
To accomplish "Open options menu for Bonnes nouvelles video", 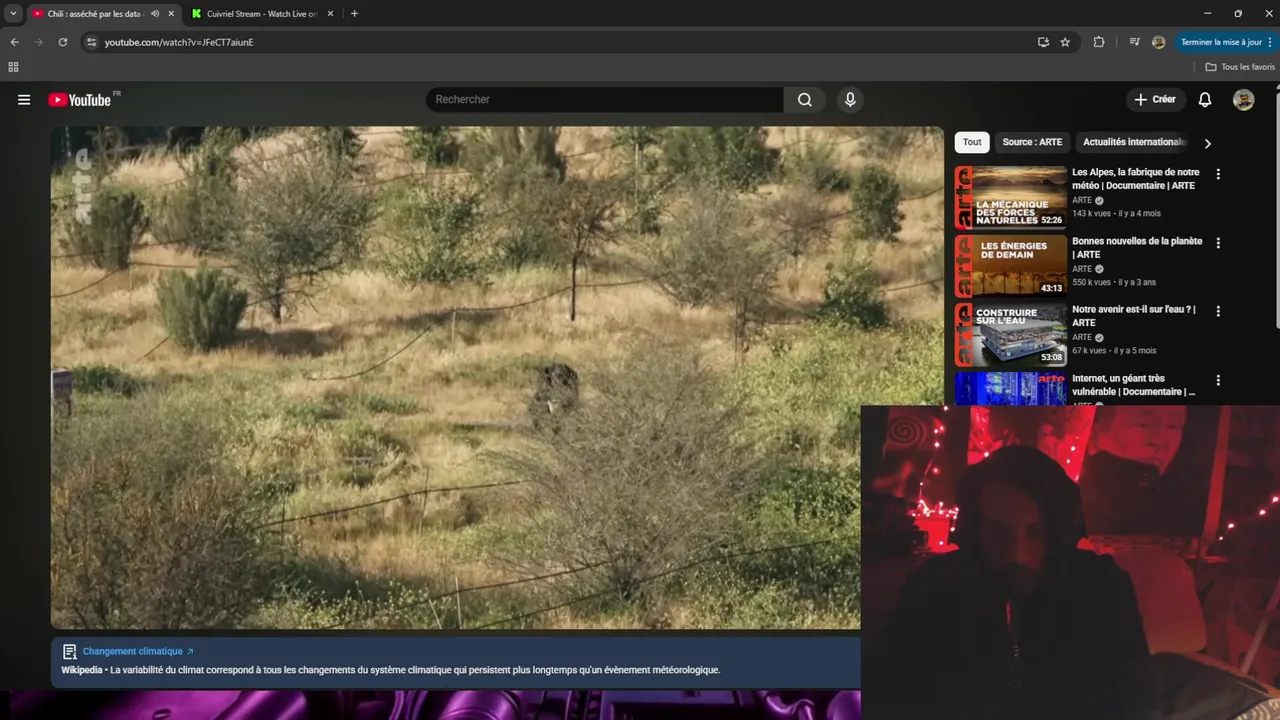I will [1218, 243].
